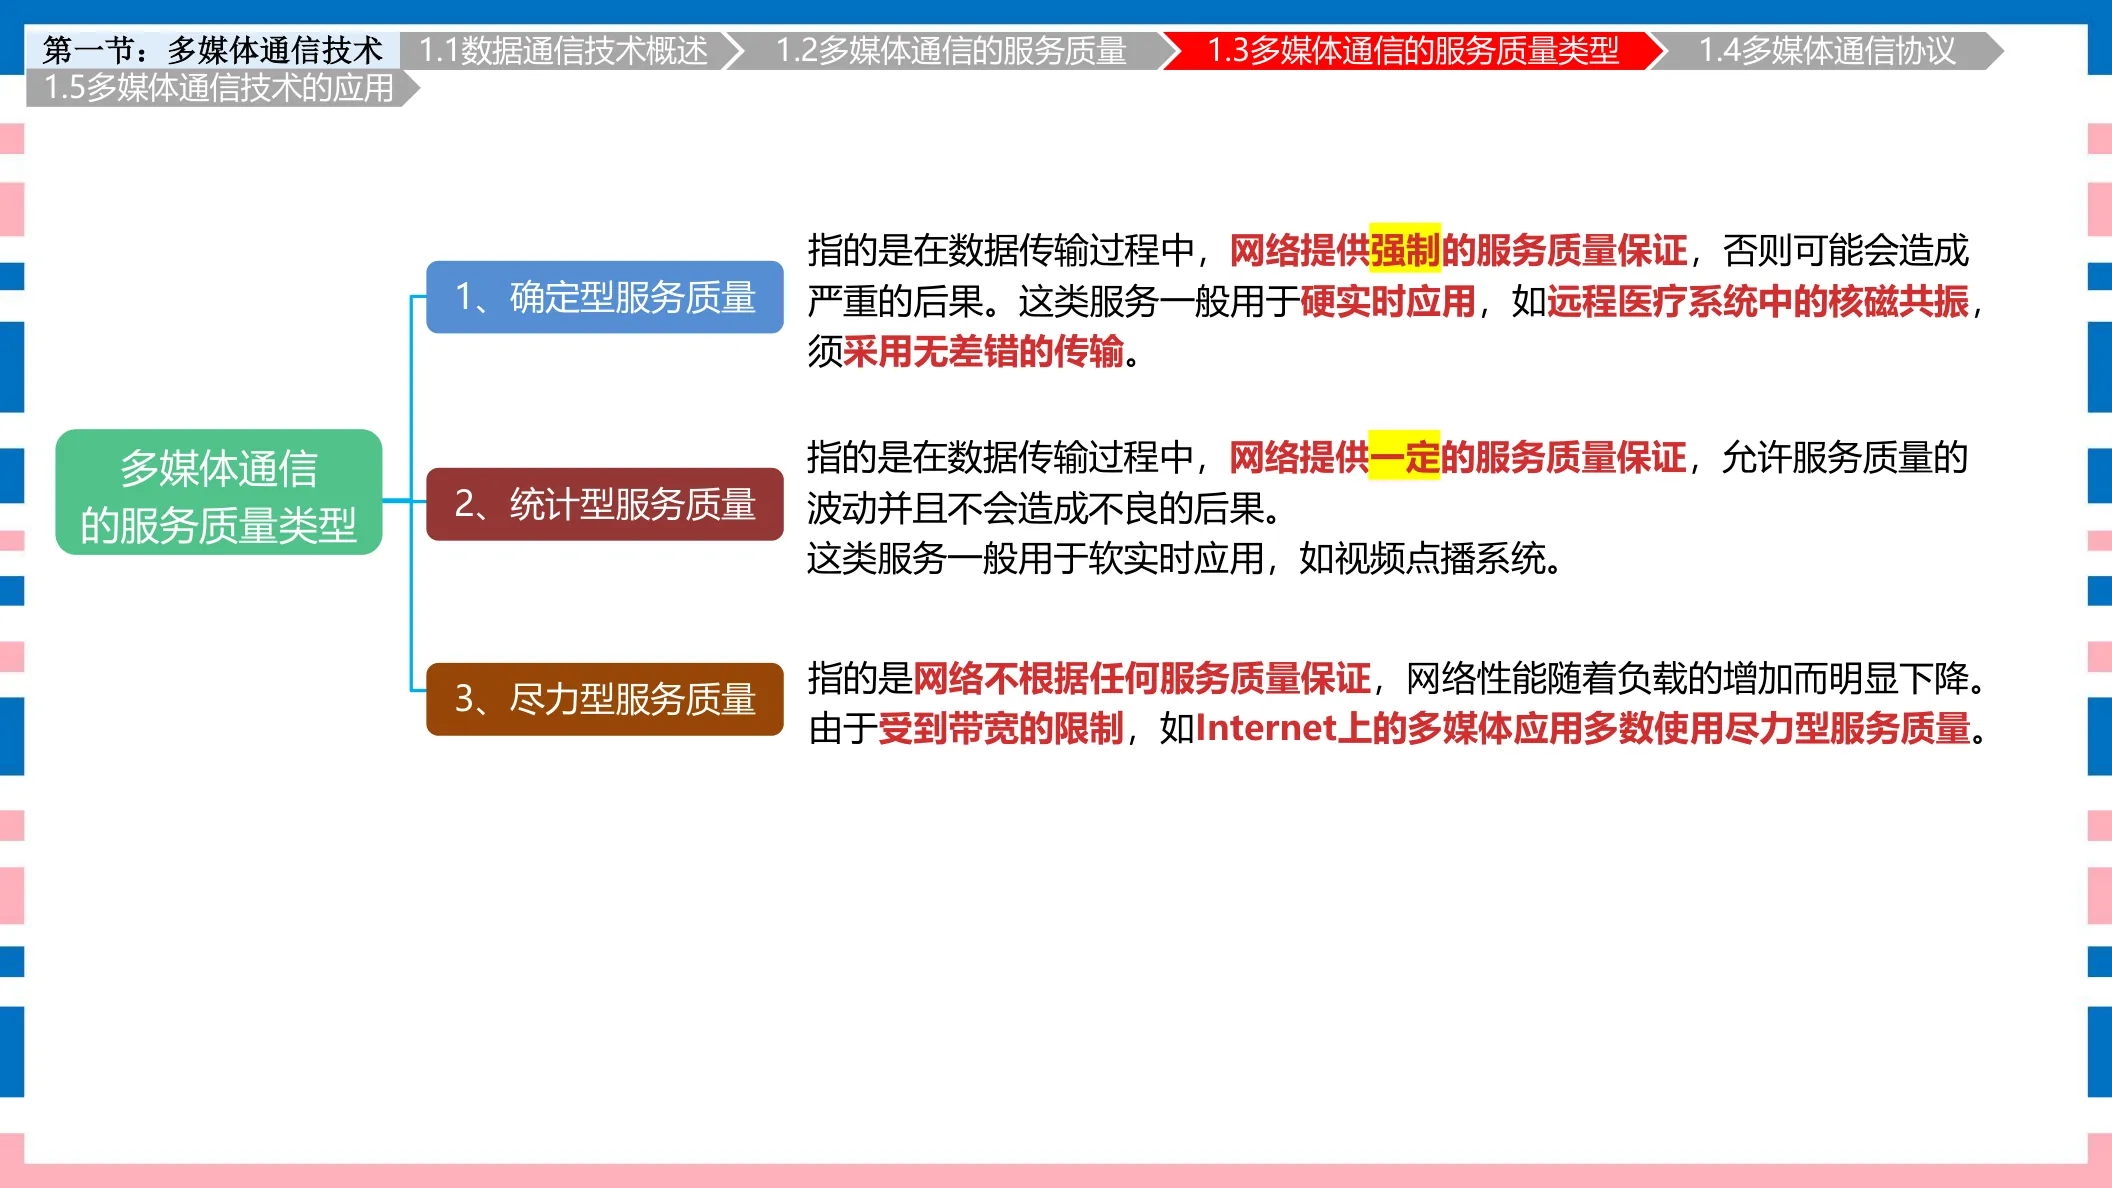Click the line mentioning 视频点播系统
The width and height of the screenshot is (2112, 1188).
tap(1185, 558)
